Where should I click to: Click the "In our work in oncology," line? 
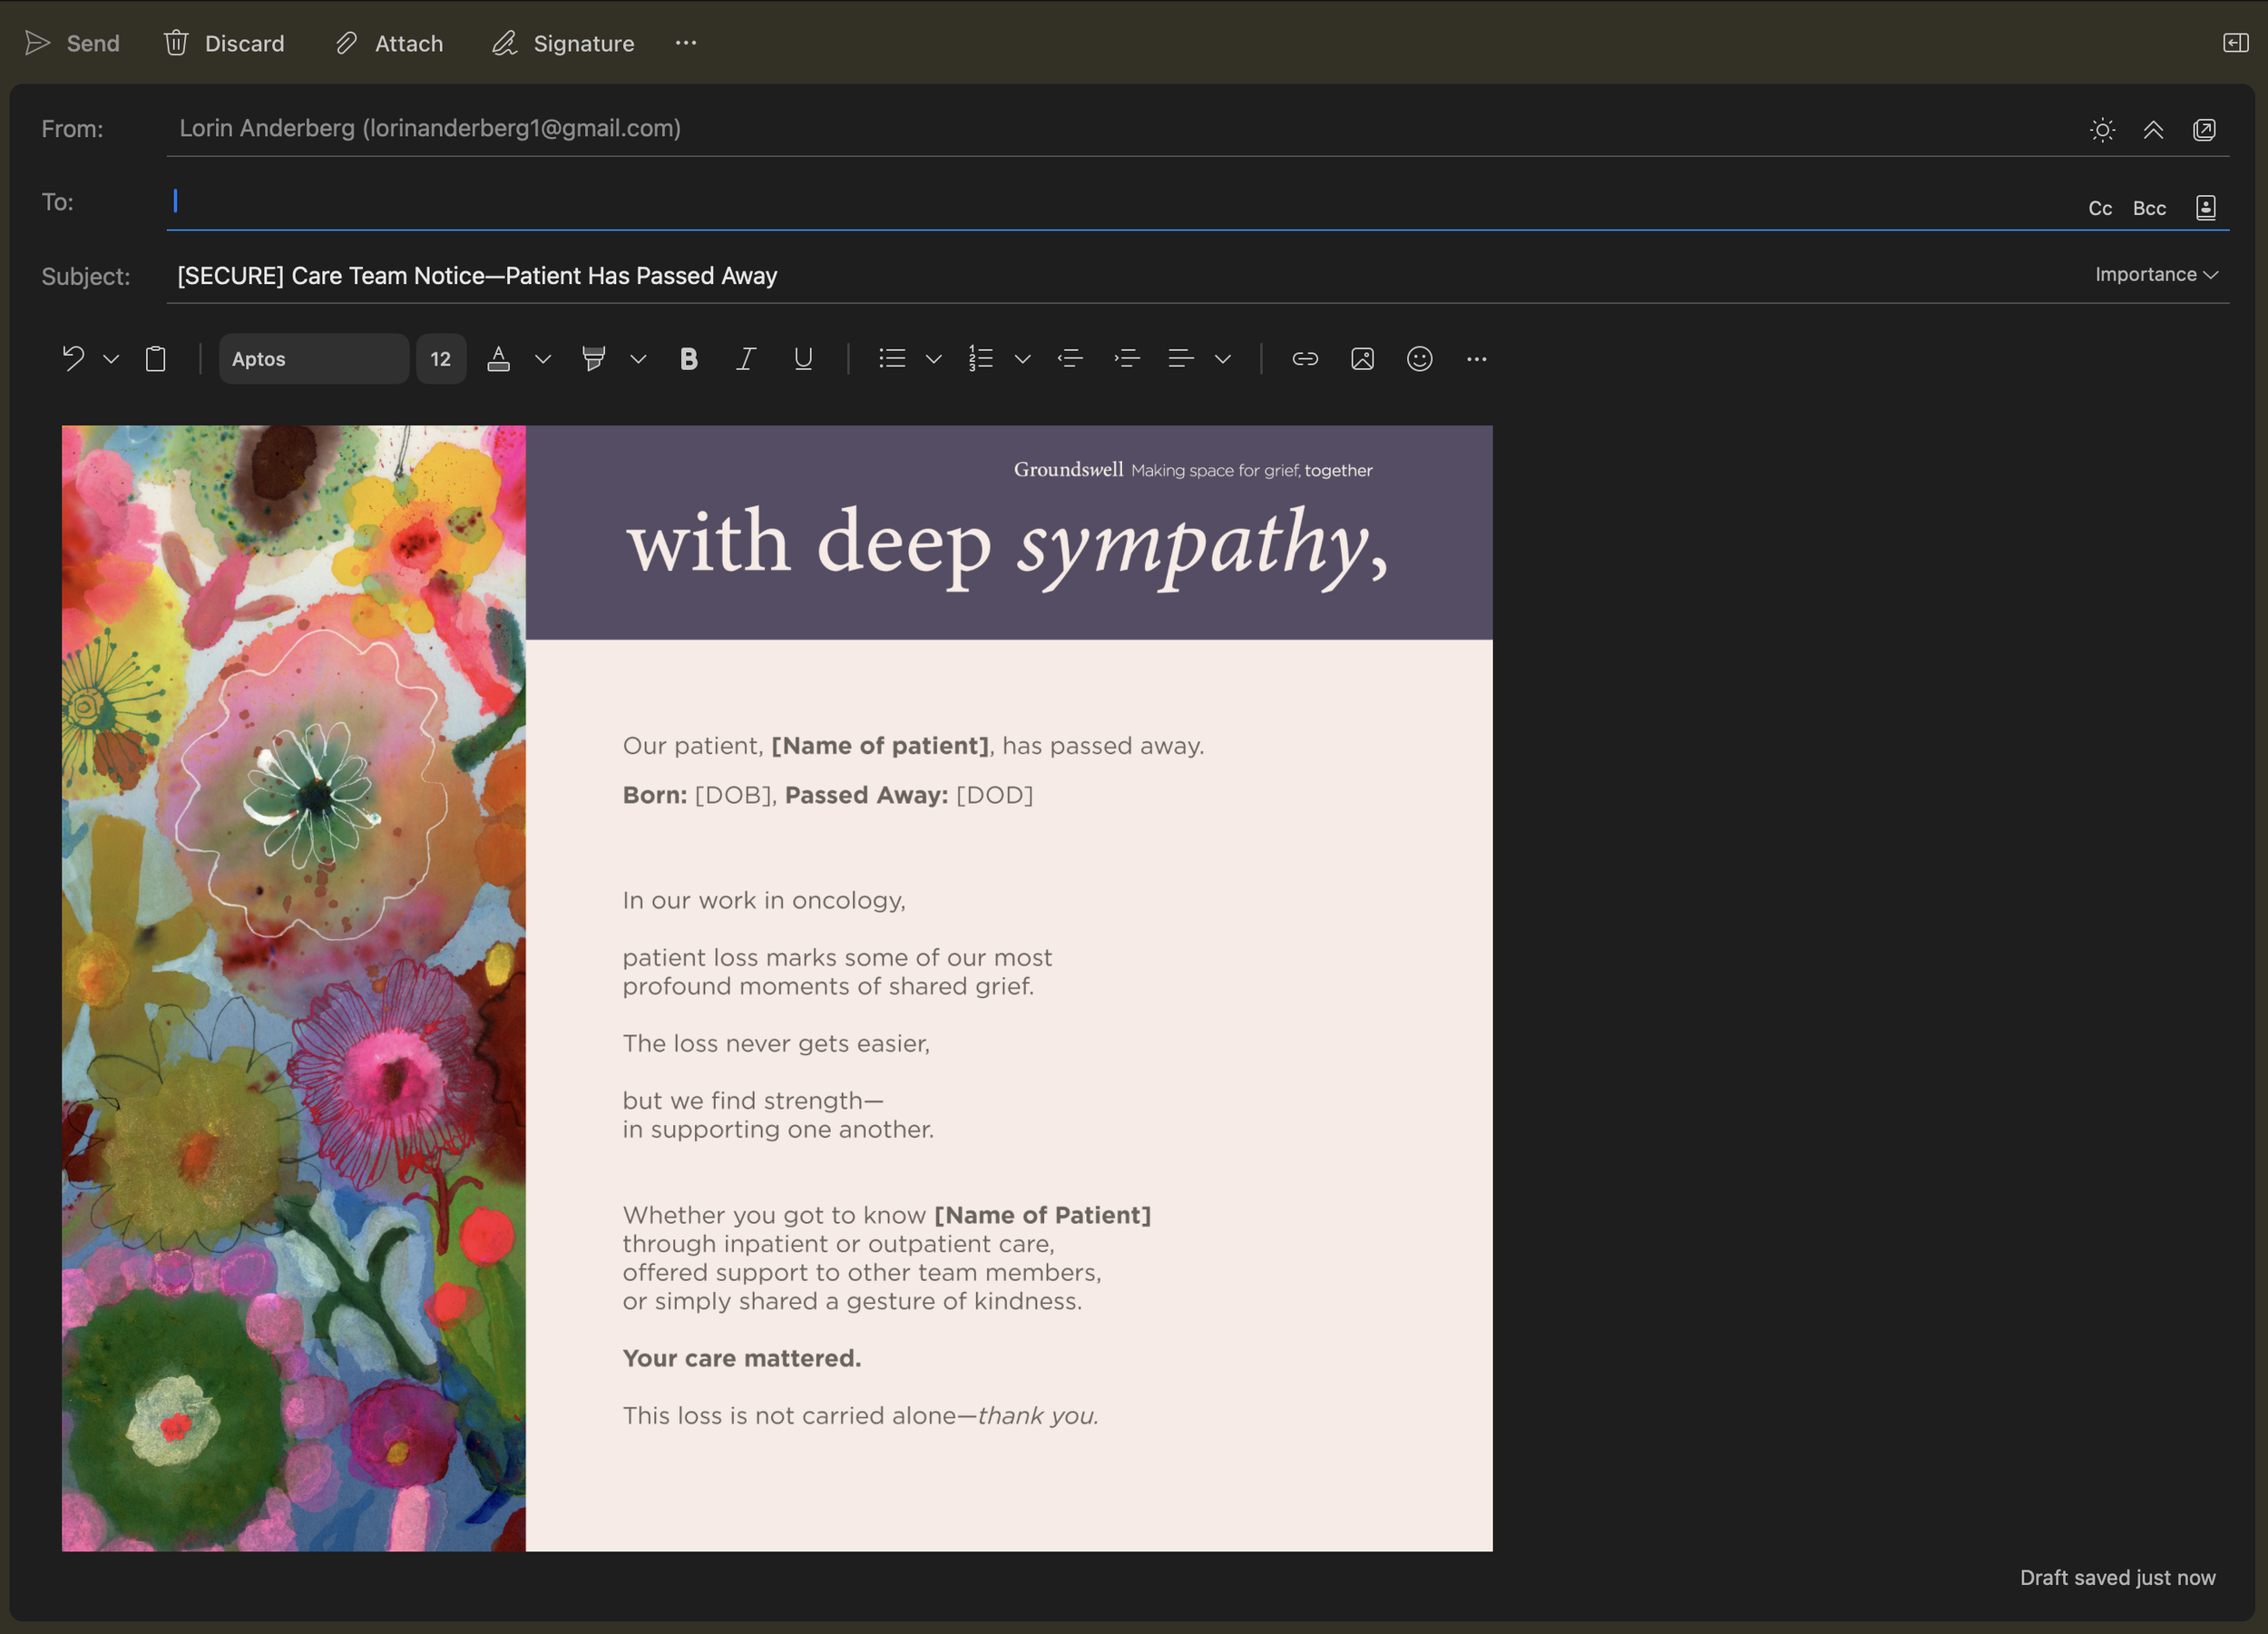764,900
